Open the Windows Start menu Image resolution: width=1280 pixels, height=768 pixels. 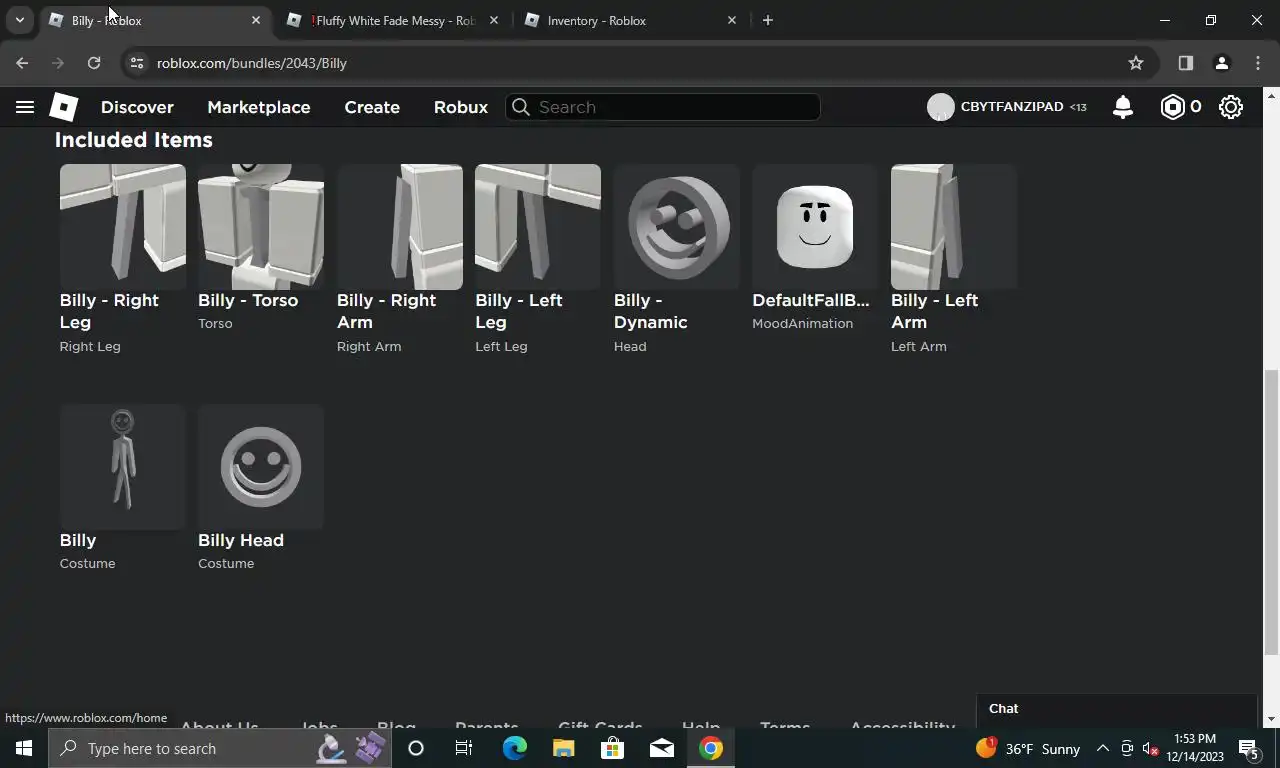[x=24, y=748]
